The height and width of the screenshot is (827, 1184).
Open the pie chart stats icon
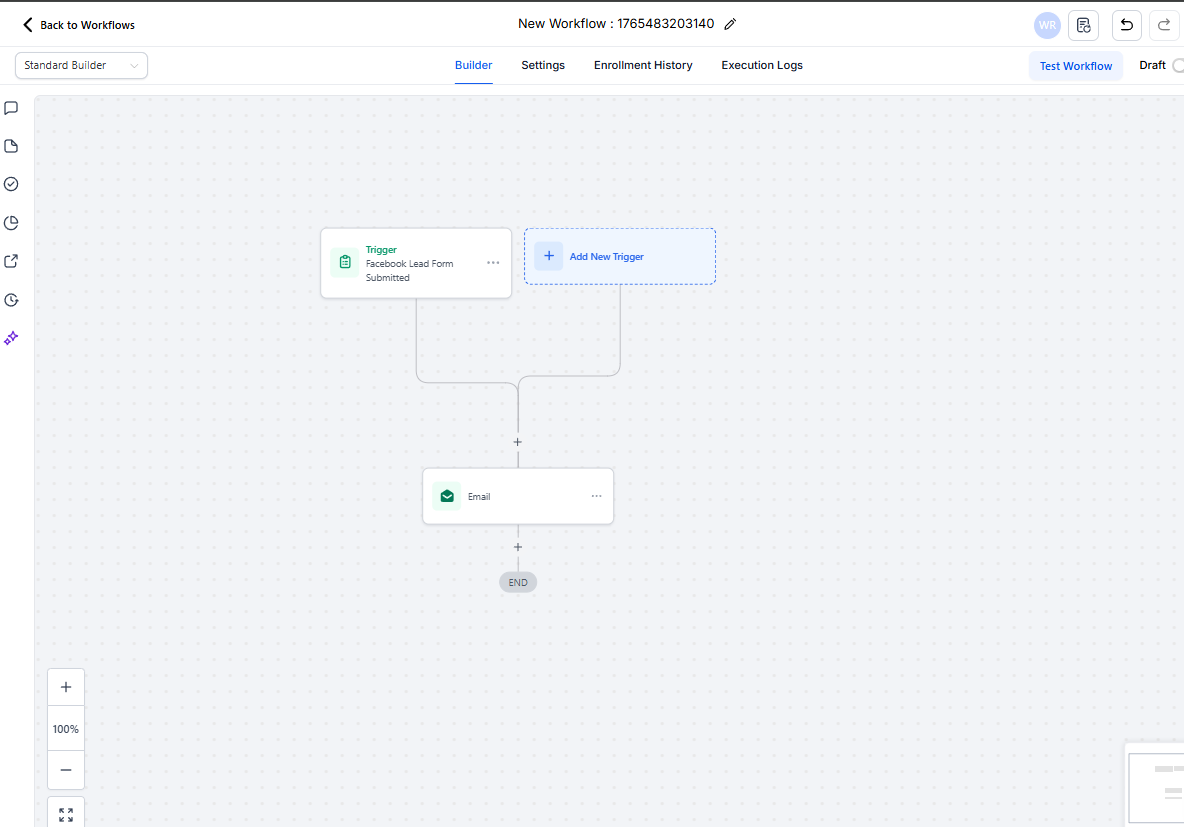pos(12,223)
